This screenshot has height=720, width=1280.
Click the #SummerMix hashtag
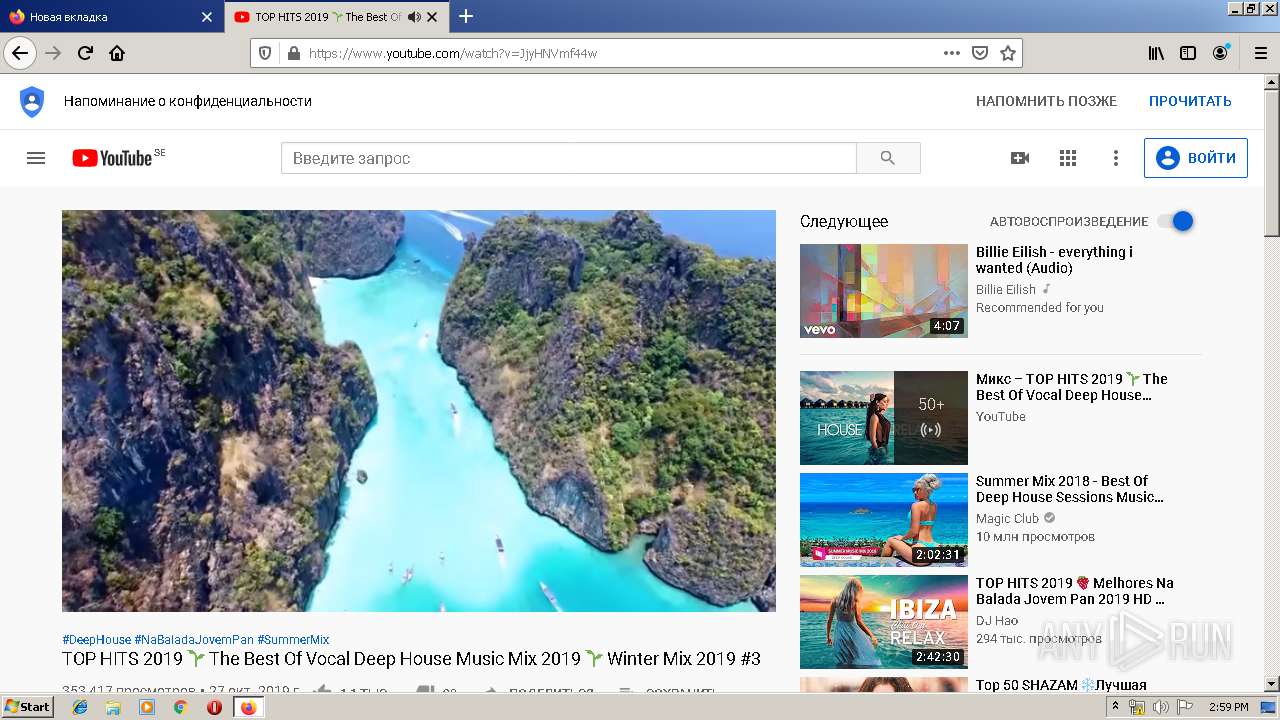coord(293,640)
